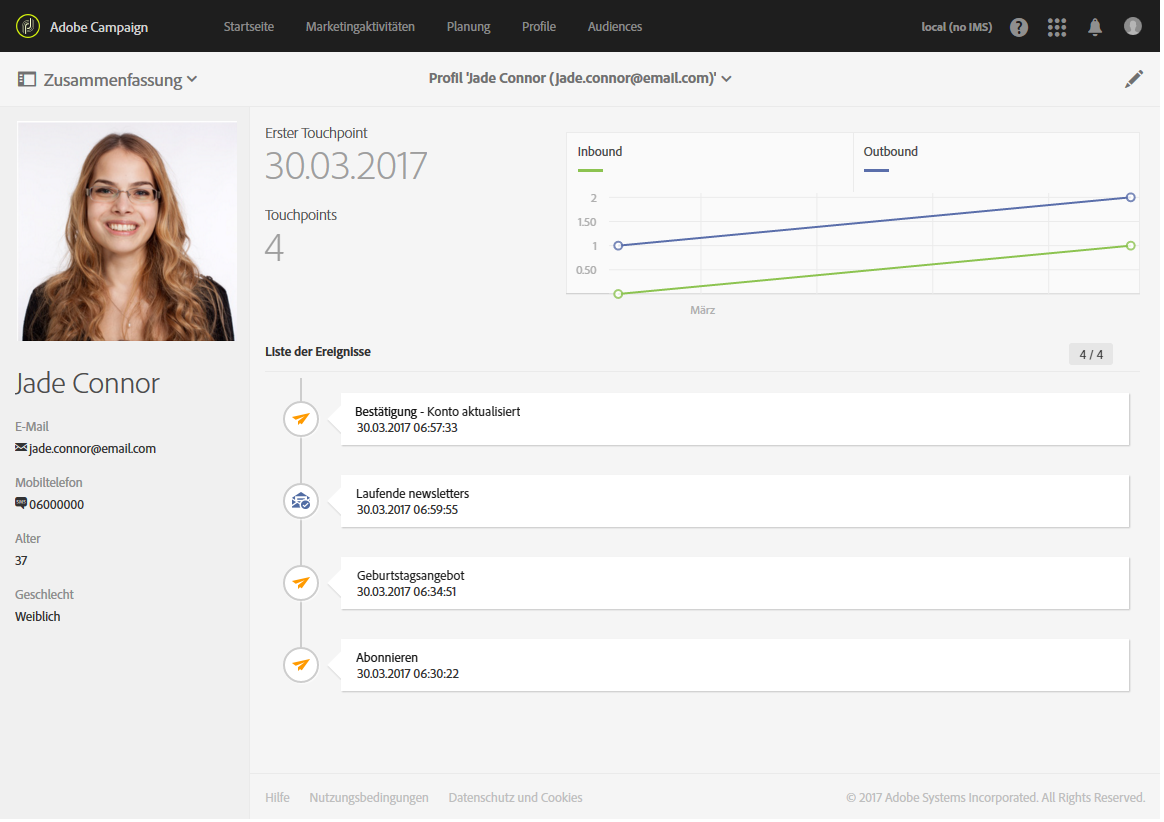
Task: Click the Outbound end data point at 2
Action: point(1130,198)
